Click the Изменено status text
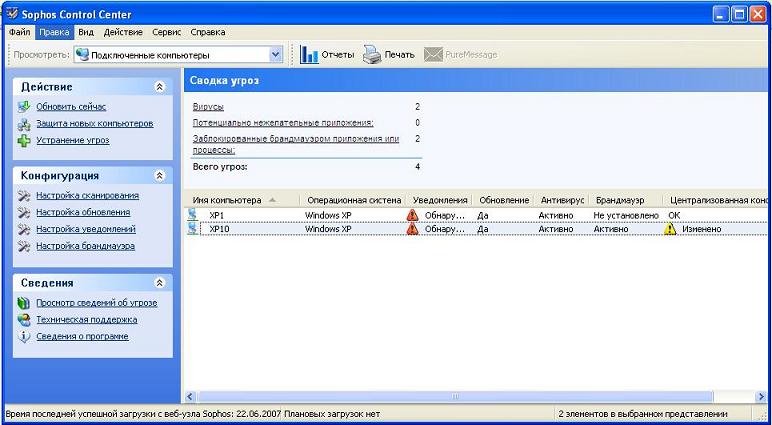 [x=702, y=229]
